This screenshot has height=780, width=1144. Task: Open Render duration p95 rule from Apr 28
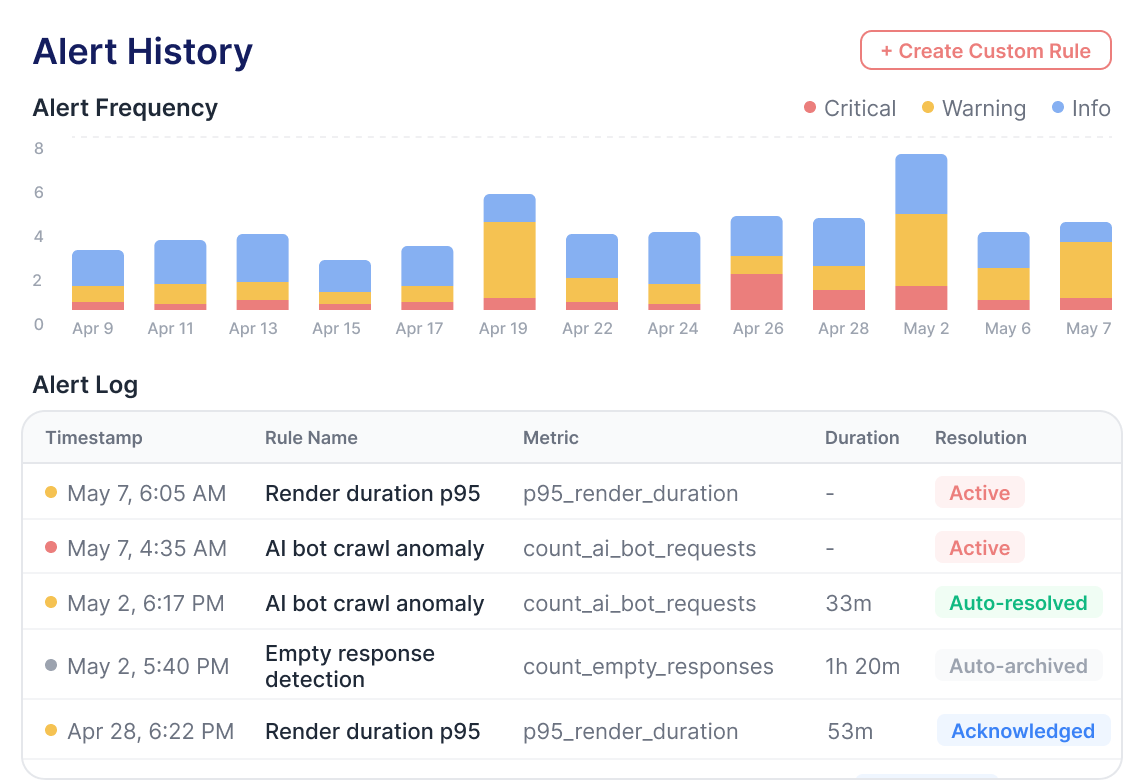(x=373, y=731)
